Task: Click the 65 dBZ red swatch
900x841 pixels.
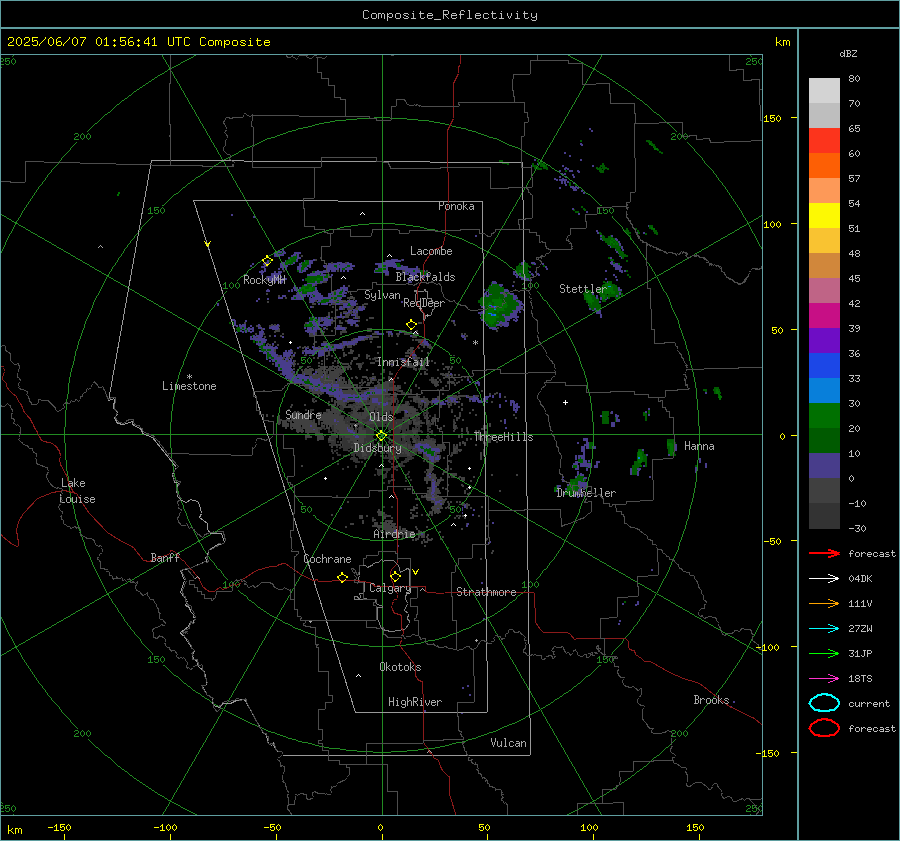Action: 824,141
